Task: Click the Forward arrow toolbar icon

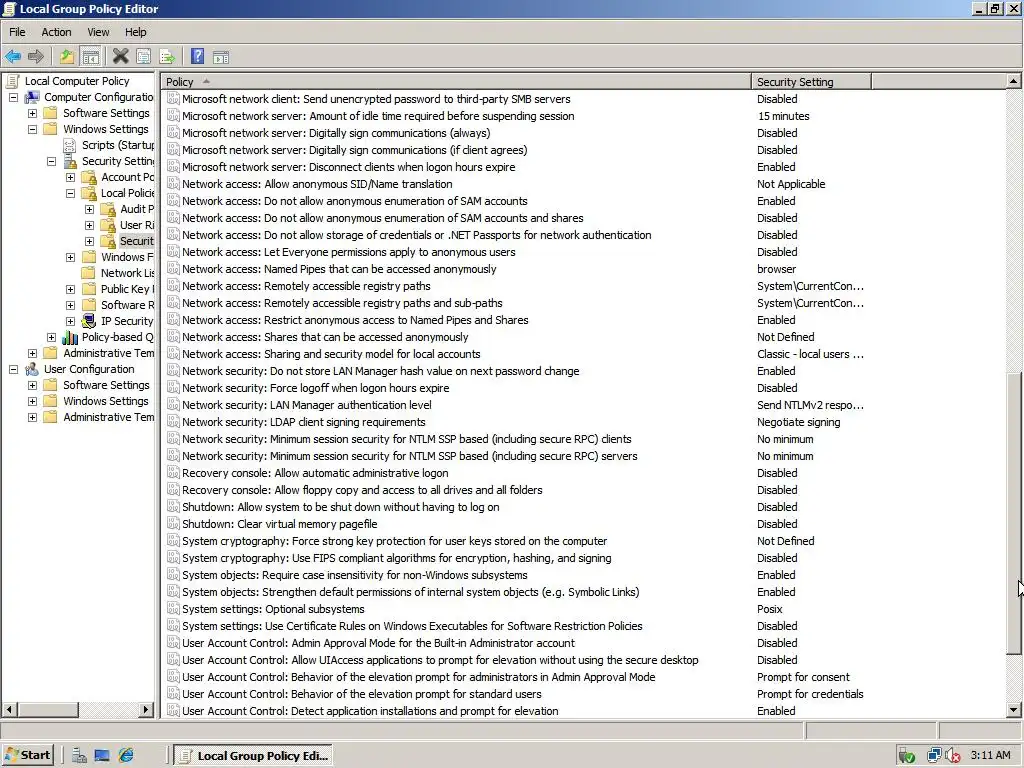Action: 37,57
